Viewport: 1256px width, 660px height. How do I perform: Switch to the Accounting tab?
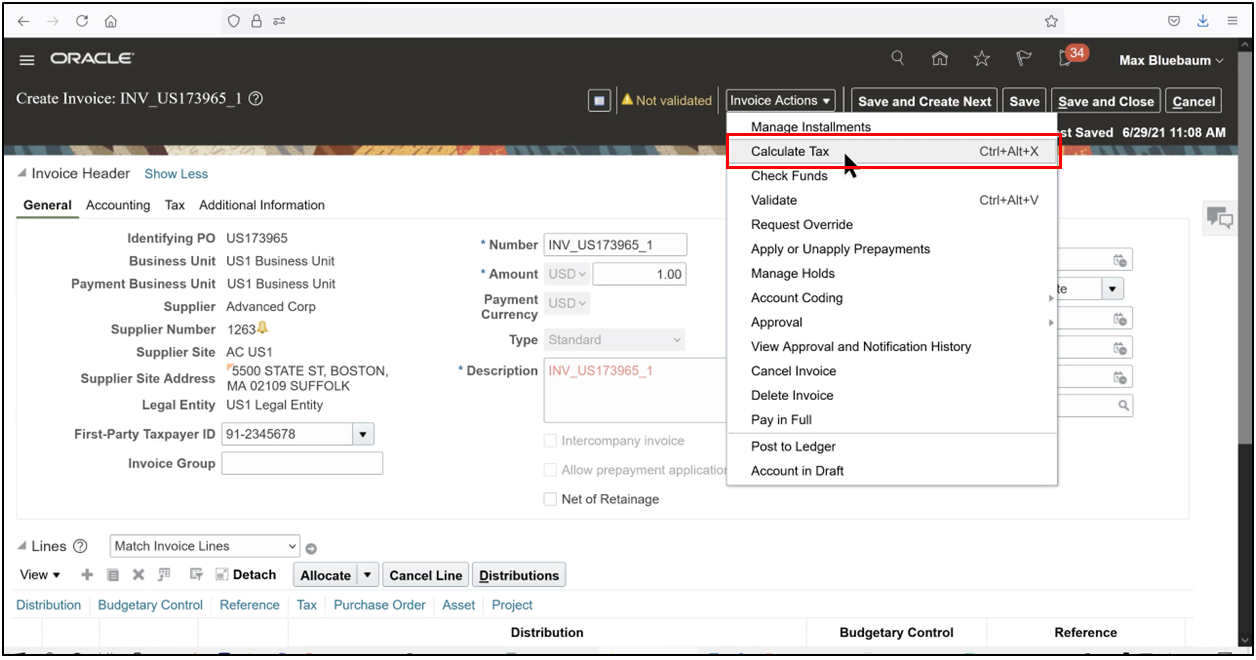click(x=118, y=205)
